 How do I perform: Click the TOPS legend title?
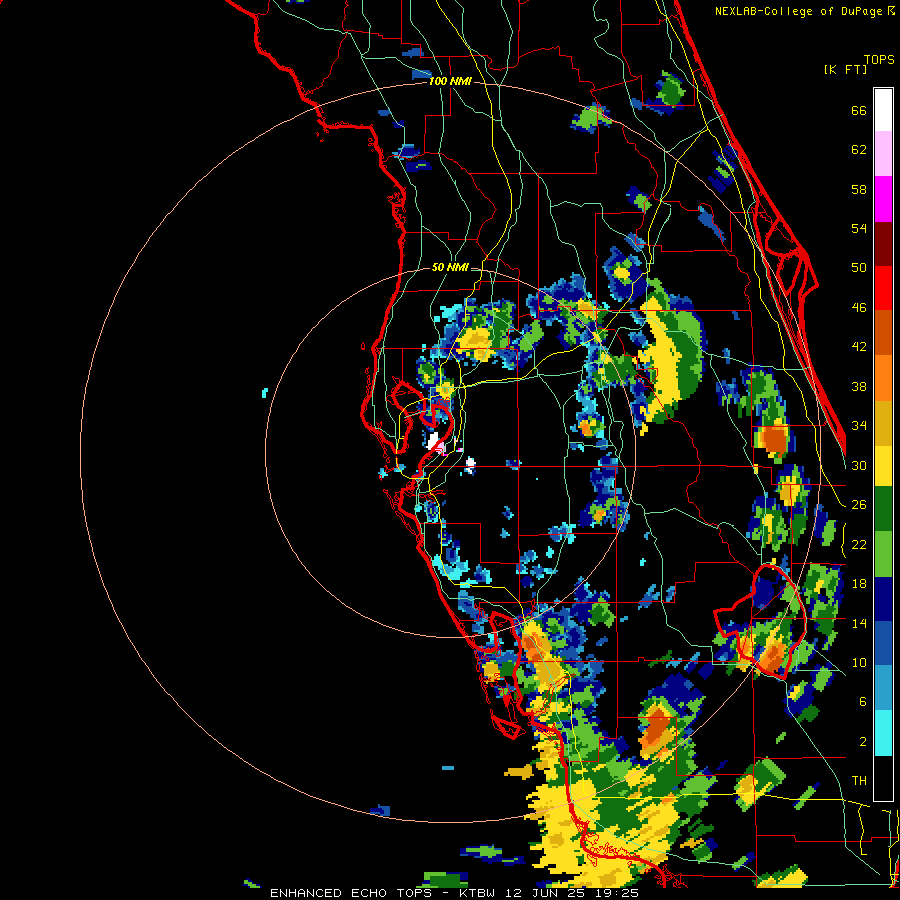click(x=879, y=60)
